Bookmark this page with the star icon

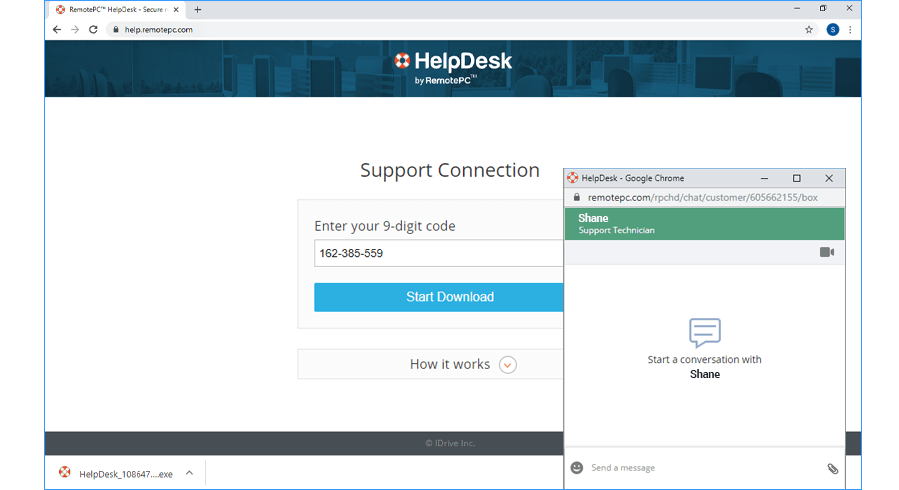coord(809,30)
